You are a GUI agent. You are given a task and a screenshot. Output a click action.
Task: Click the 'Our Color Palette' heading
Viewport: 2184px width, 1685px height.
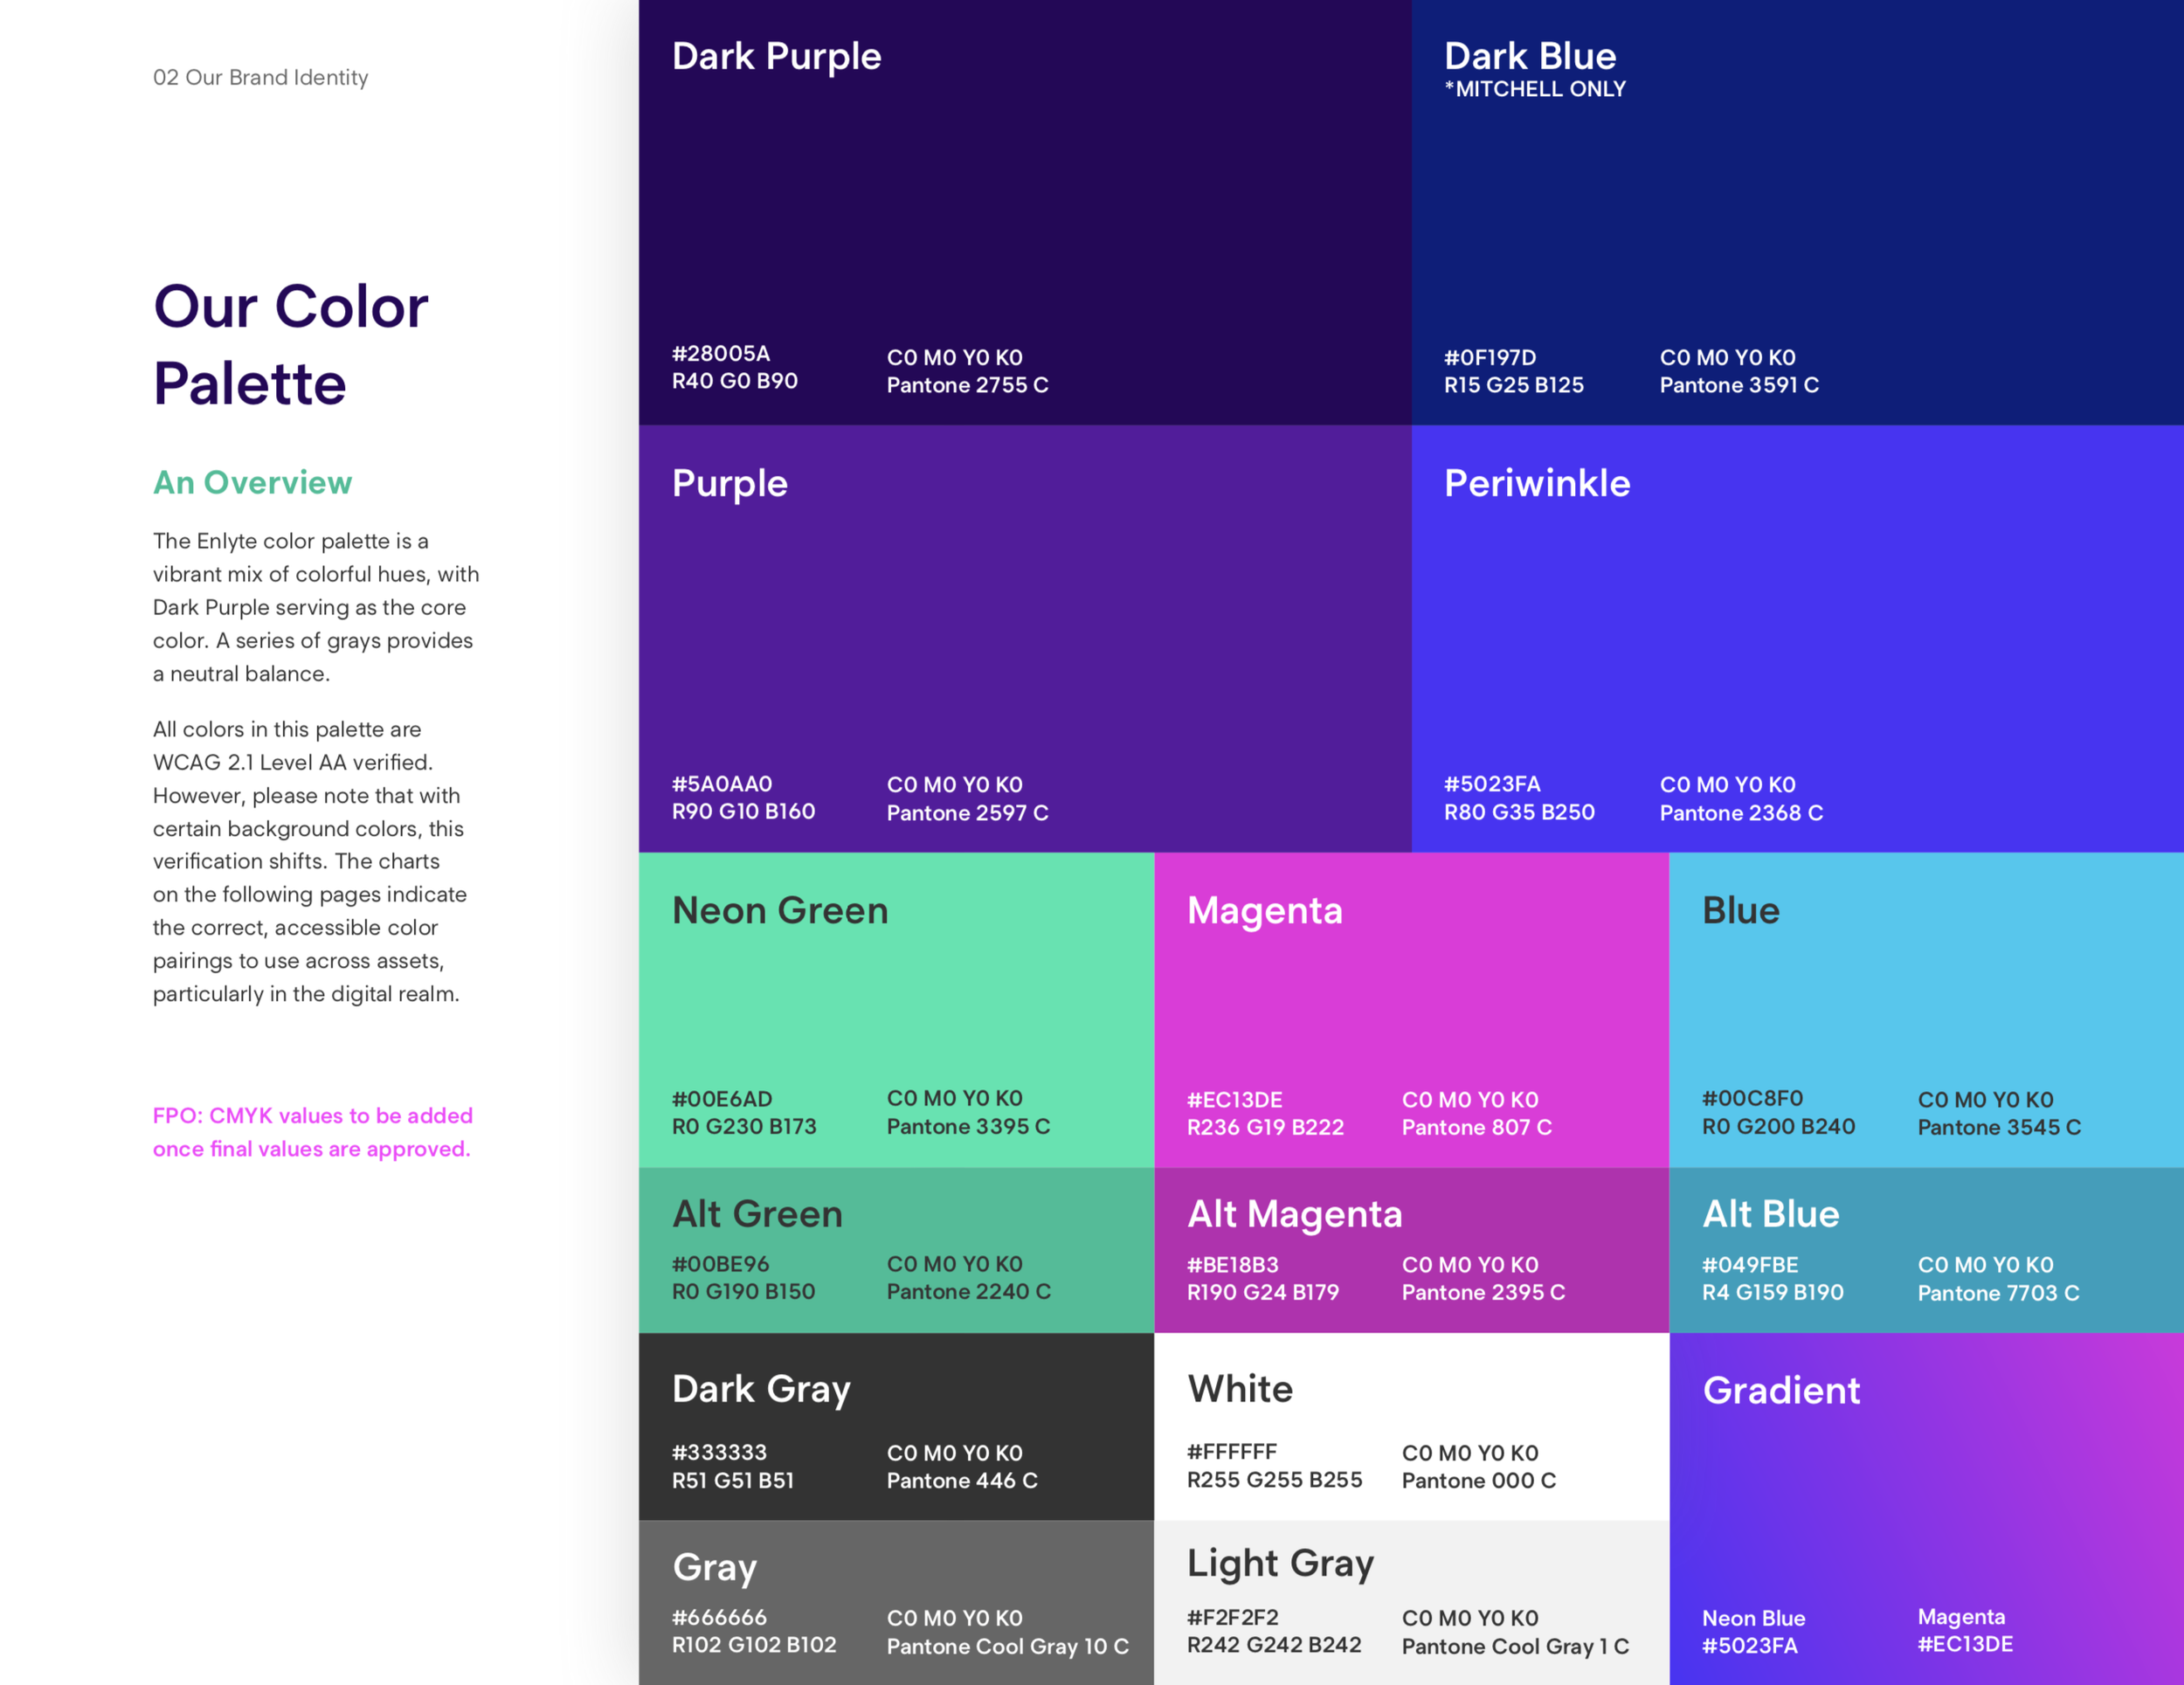pos(290,344)
